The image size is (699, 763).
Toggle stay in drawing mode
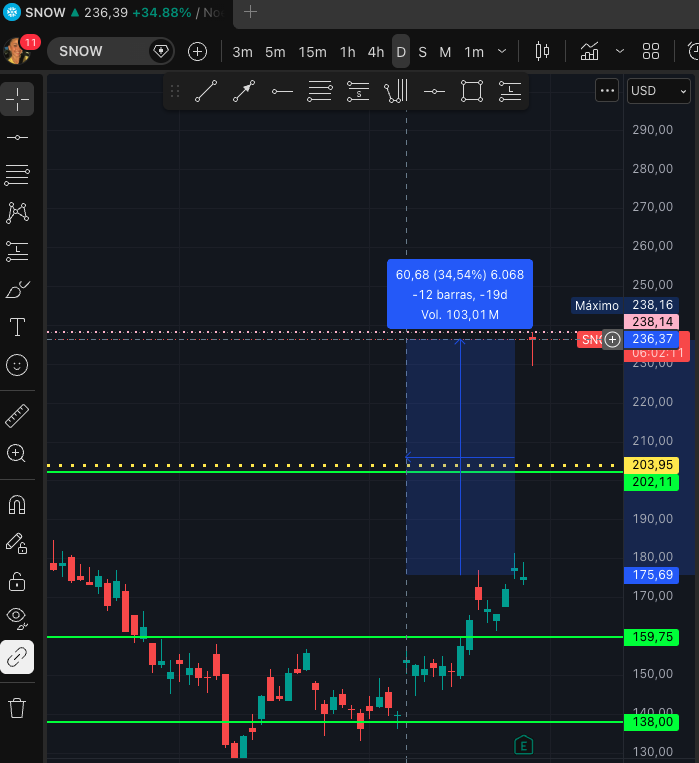[17, 543]
